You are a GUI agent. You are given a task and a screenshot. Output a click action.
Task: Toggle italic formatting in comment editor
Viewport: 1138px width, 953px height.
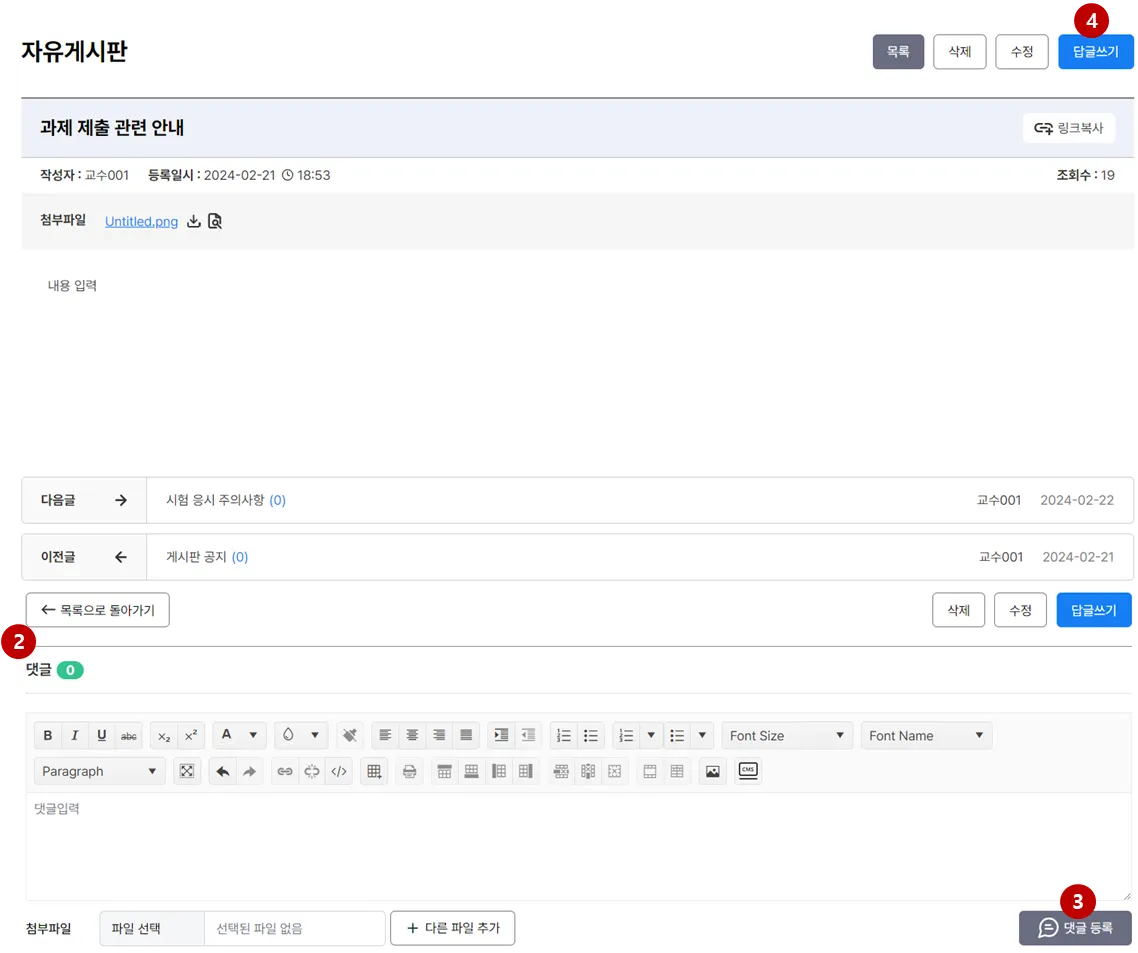(75, 735)
